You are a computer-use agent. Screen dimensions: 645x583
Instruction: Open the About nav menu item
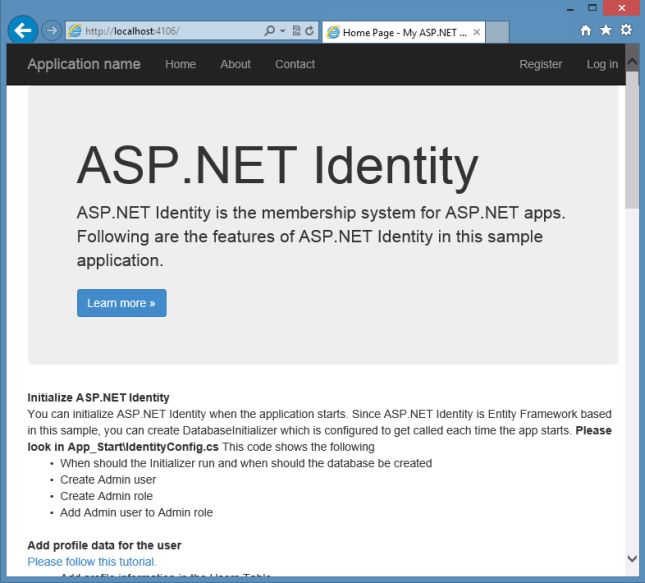tap(235, 64)
